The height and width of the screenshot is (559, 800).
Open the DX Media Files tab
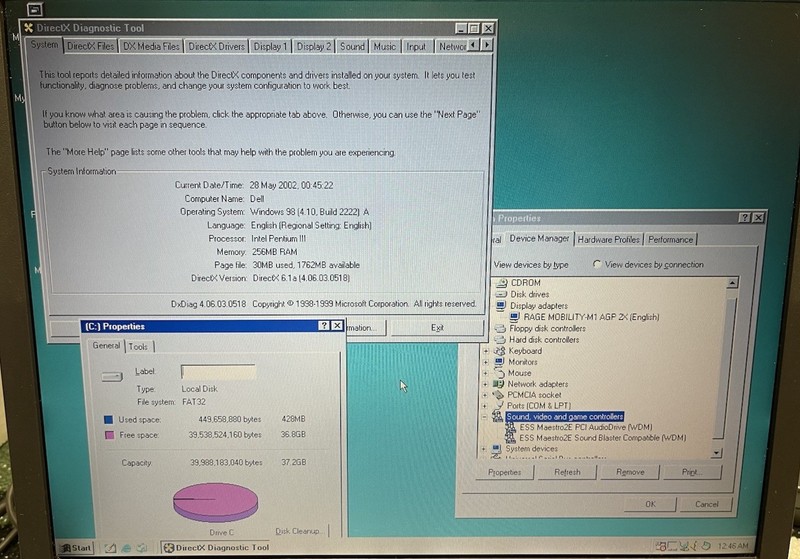[151, 46]
